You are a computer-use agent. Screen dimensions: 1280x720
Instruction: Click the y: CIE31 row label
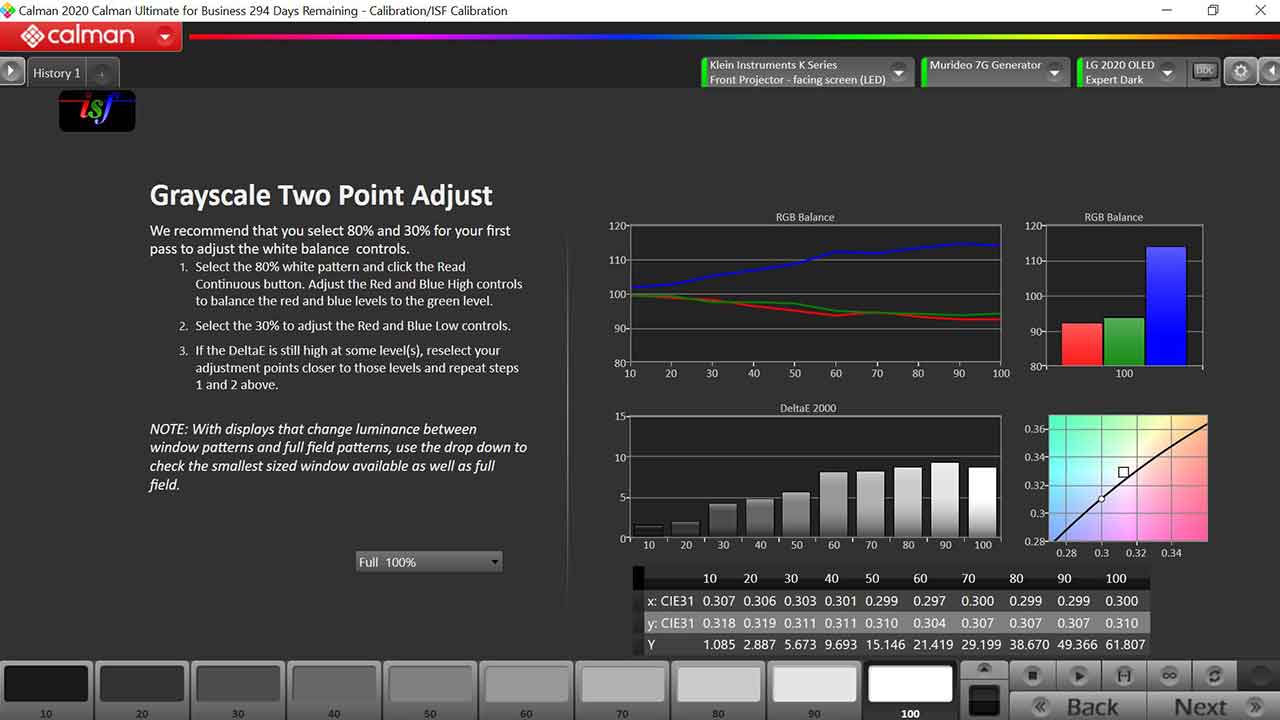coord(671,623)
